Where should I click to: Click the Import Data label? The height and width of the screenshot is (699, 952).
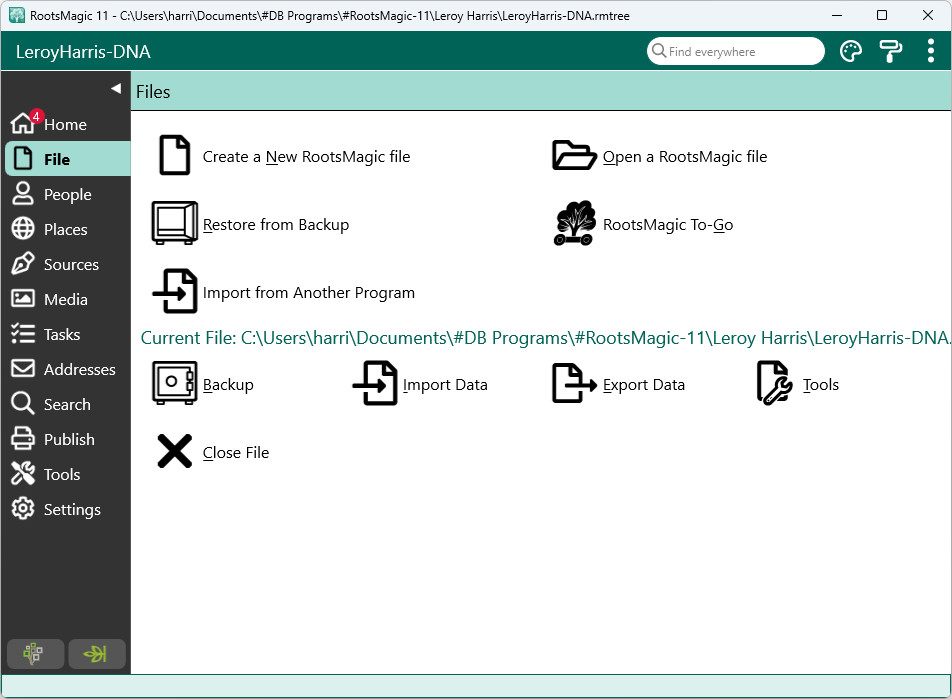(445, 385)
